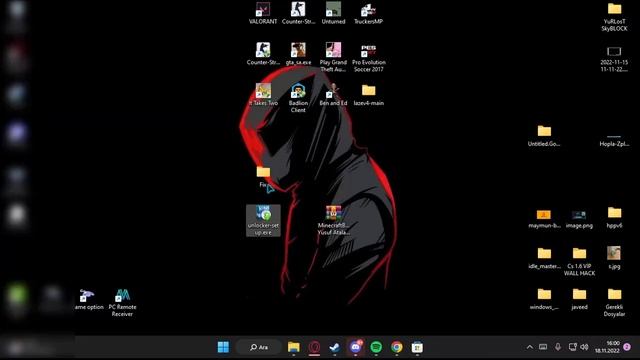640x360 pixels.
Task: Select the idle_master... folder
Action: point(544,258)
